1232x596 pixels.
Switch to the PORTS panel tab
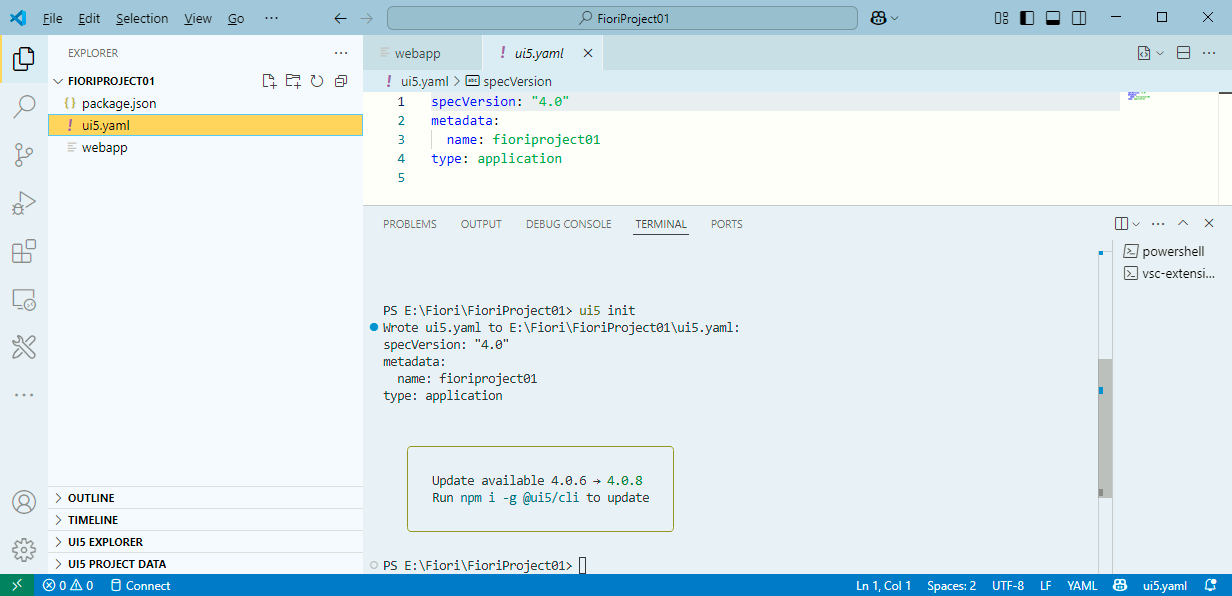[x=727, y=224]
